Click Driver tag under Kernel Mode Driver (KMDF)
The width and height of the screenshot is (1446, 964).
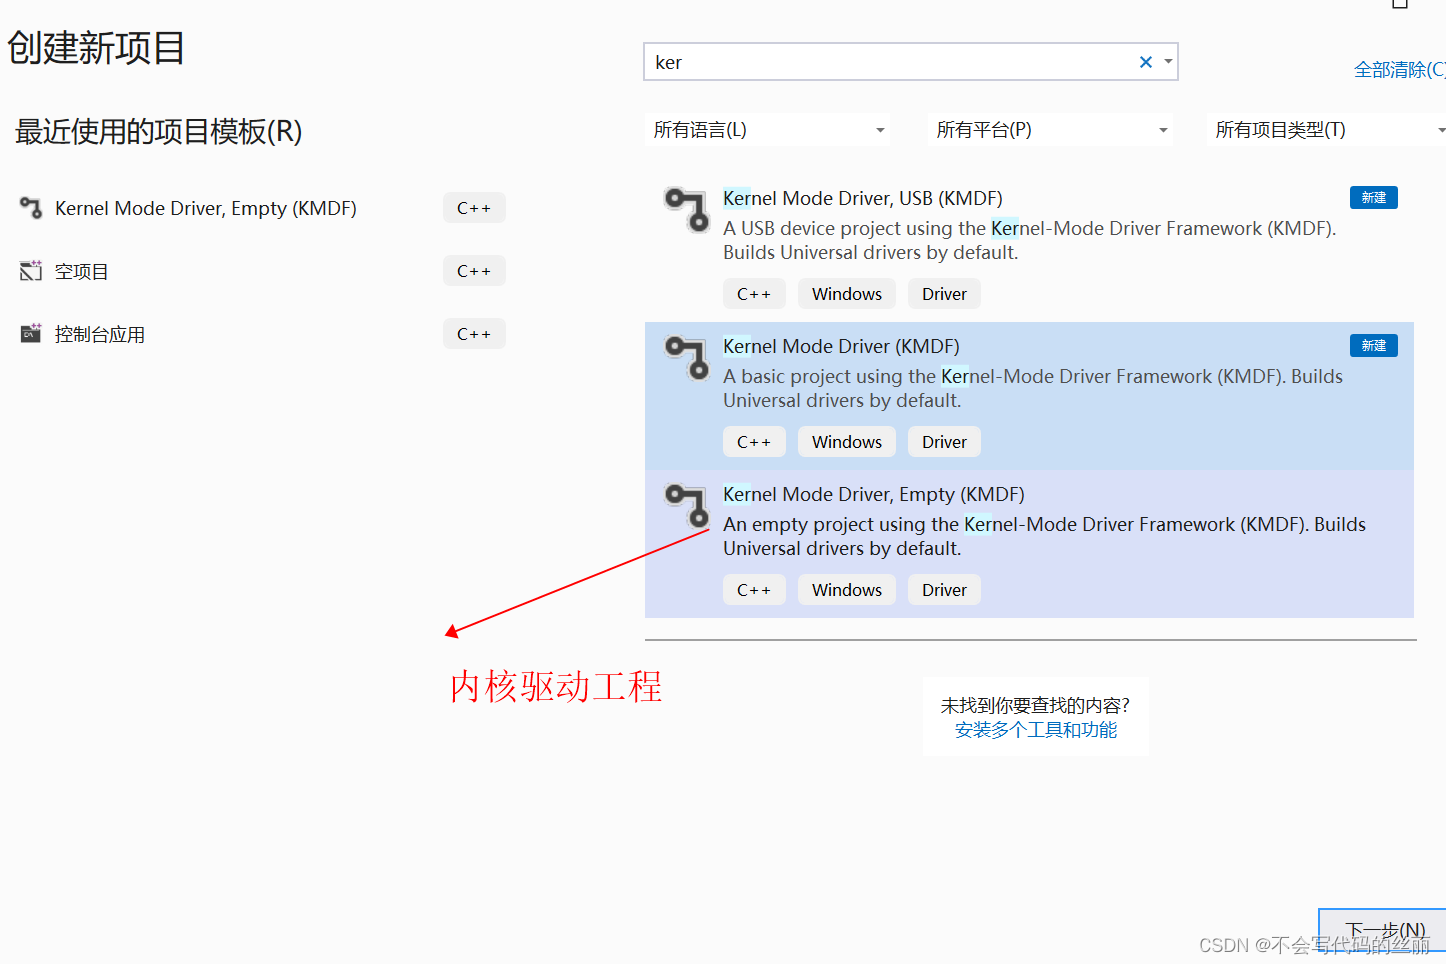point(944,442)
